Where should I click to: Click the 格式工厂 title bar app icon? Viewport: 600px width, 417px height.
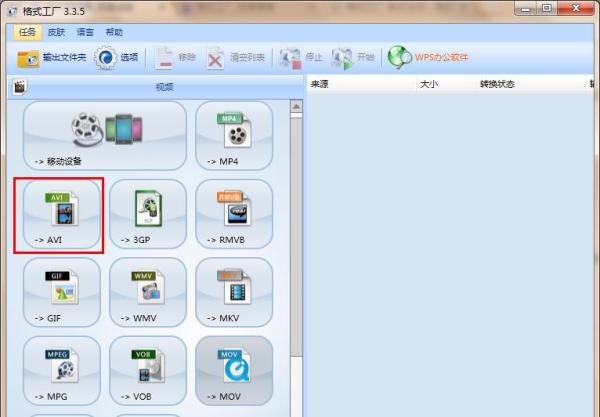[13, 11]
